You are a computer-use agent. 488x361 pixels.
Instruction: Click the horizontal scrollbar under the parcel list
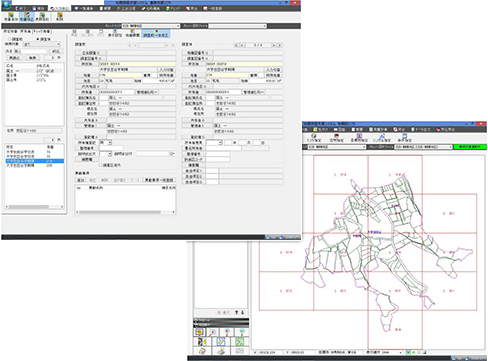pyautogui.click(x=34, y=207)
